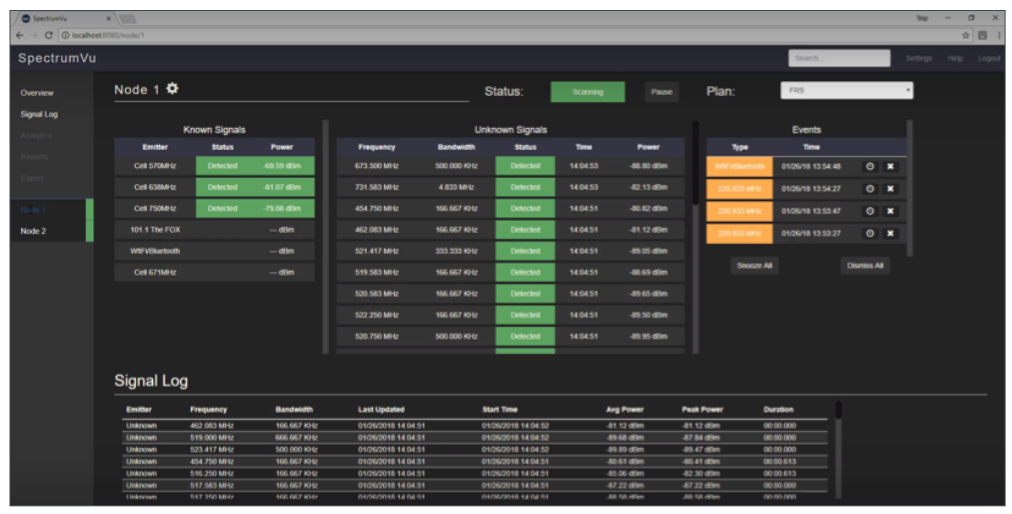Snooze the WiFi/Bluetooth event with clock icon
Image resolution: width=1012 pixels, height=514 pixels.
[869, 166]
